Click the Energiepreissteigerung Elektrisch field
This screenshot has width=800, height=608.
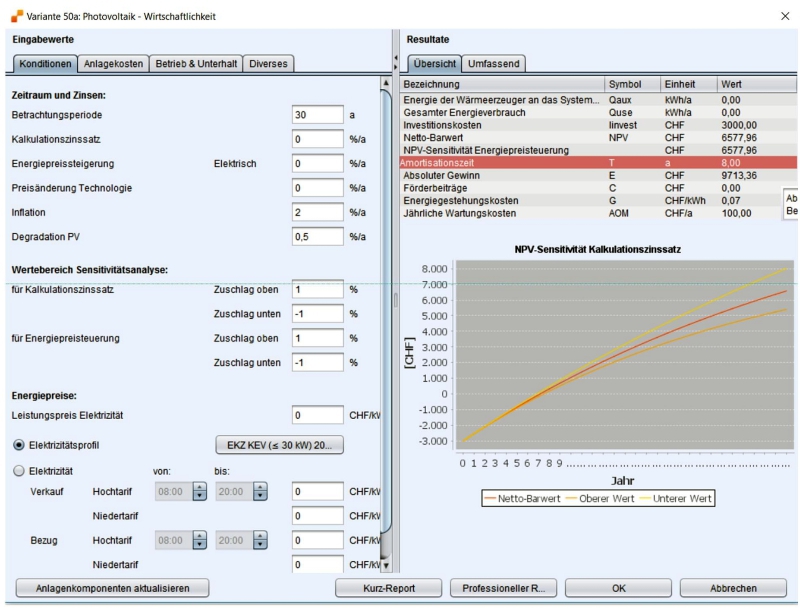[317, 164]
